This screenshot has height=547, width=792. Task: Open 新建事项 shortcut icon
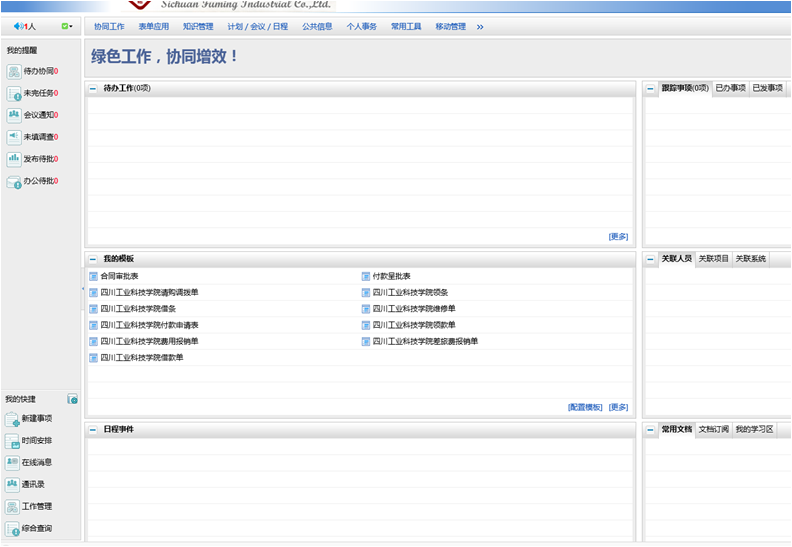click(12, 419)
